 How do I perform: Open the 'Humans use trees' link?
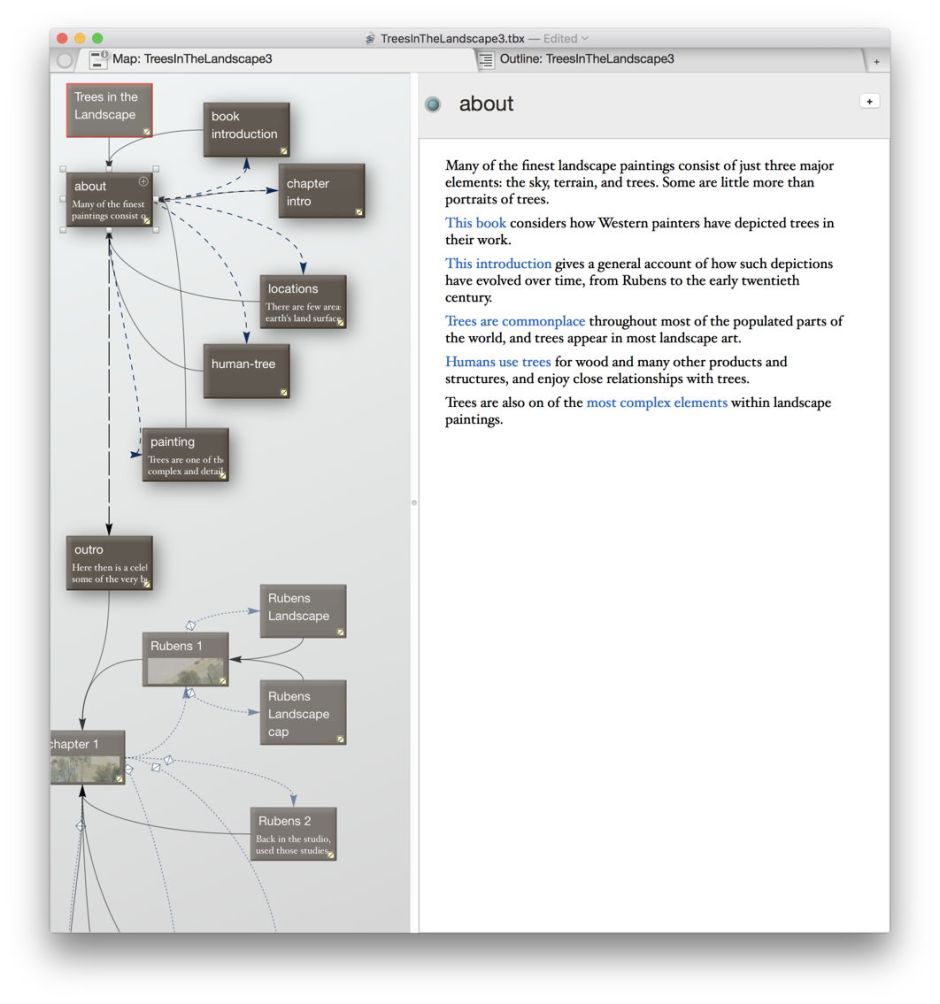pyautogui.click(x=497, y=361)
